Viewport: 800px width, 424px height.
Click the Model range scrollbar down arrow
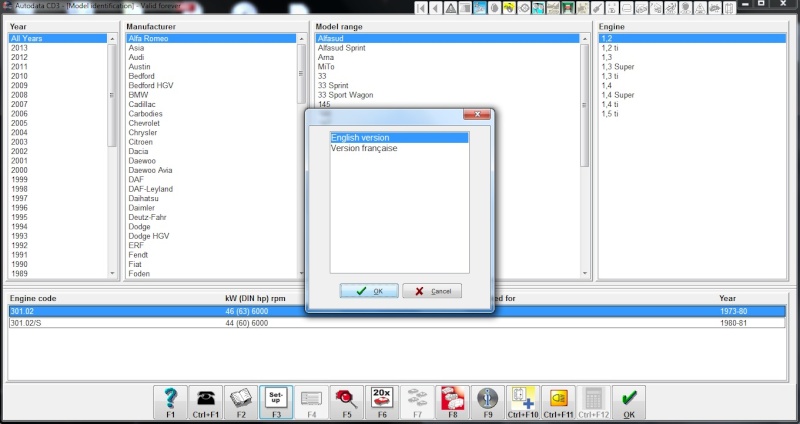click(x=585, y=273)
